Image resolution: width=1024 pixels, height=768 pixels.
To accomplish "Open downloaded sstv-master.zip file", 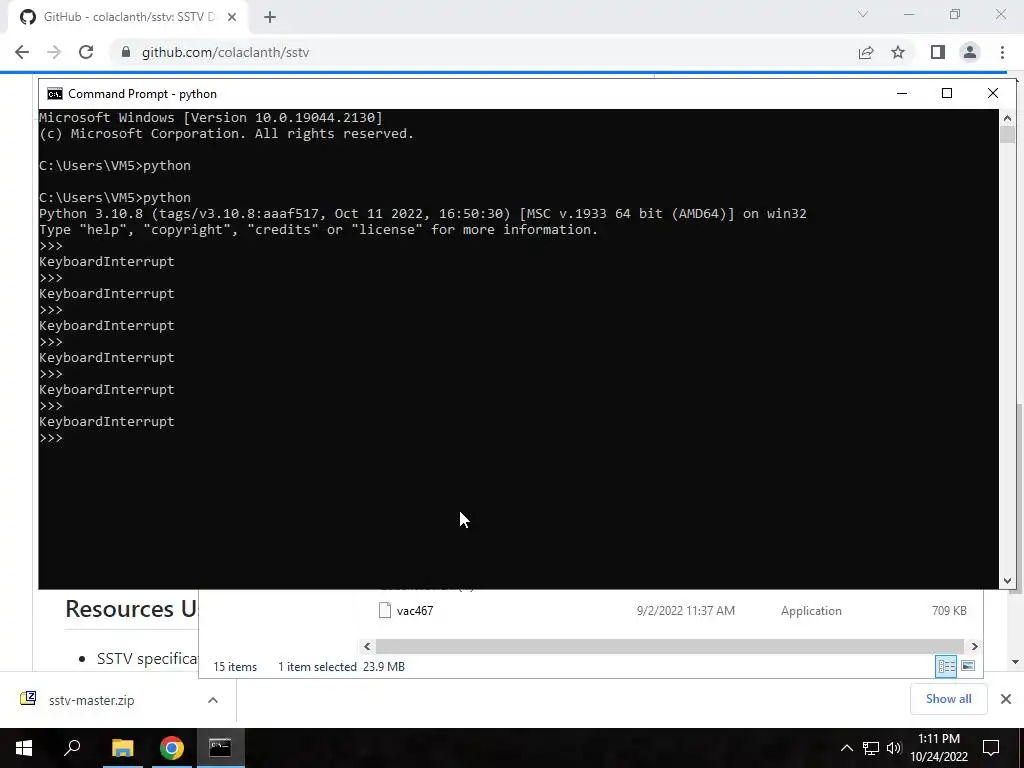I will 91,700.
